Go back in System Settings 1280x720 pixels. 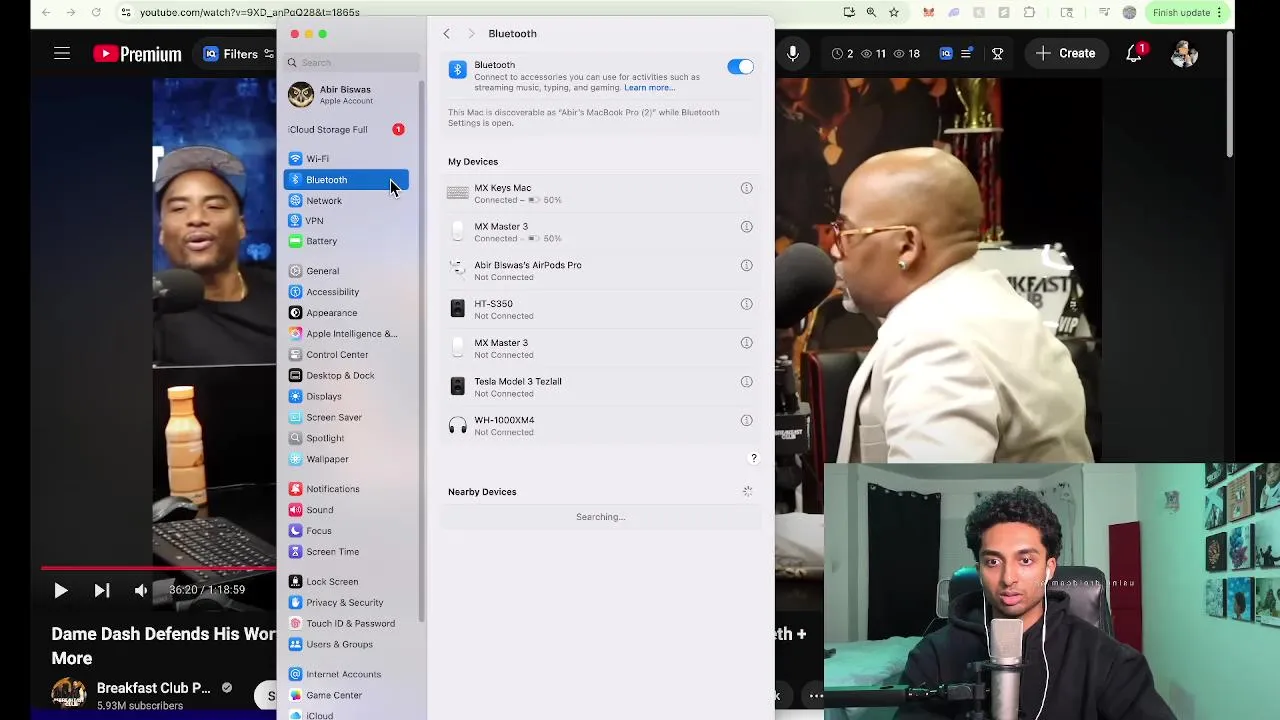[447, 34]
